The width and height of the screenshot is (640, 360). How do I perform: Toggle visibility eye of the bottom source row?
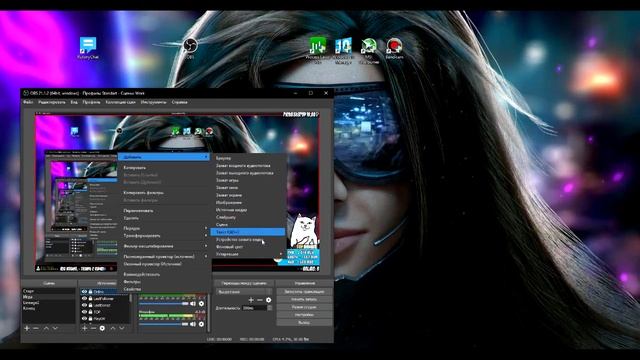tap(84, 318)
